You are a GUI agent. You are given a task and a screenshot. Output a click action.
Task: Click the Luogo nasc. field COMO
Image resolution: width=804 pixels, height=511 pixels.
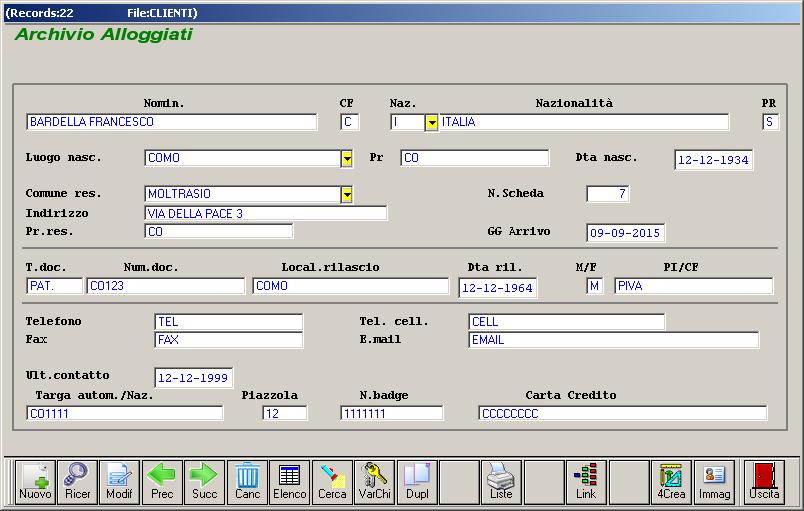tap(242, 158)
